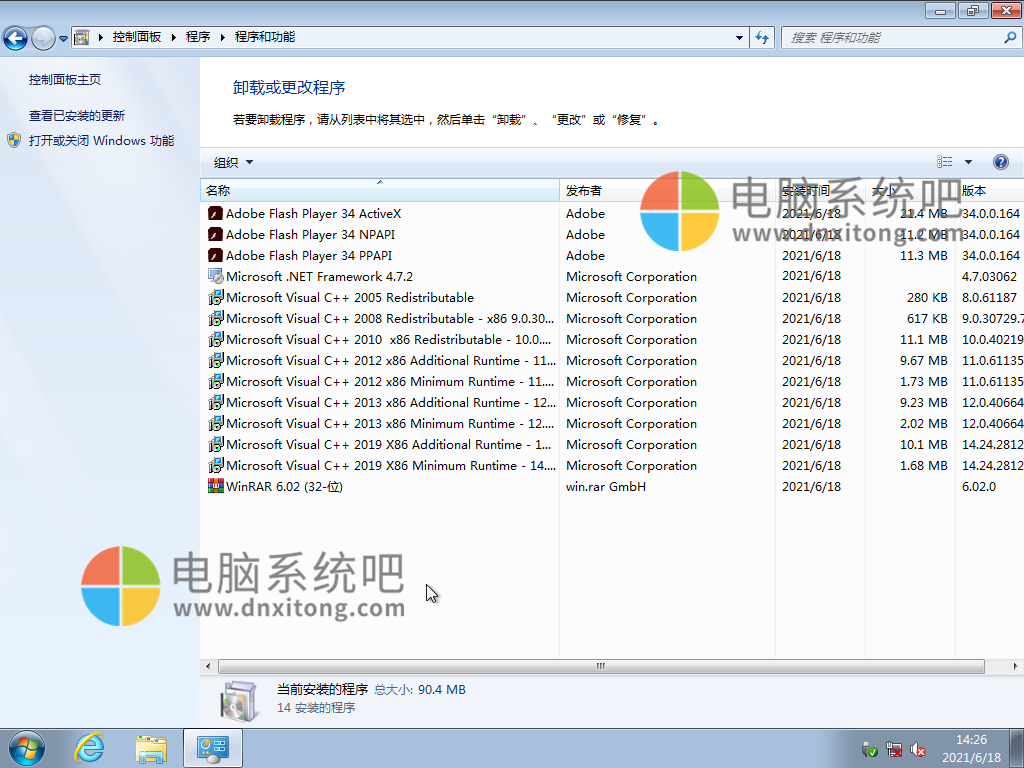Image resolution: width=1024 pixels, height=768 pixels.
Task: Expand the address bar history dropdown
Action: (740, 38)
